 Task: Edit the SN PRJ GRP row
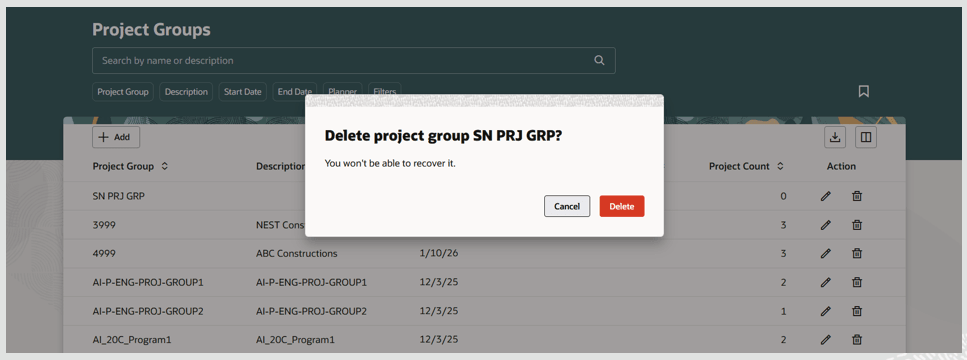point(826,196)
